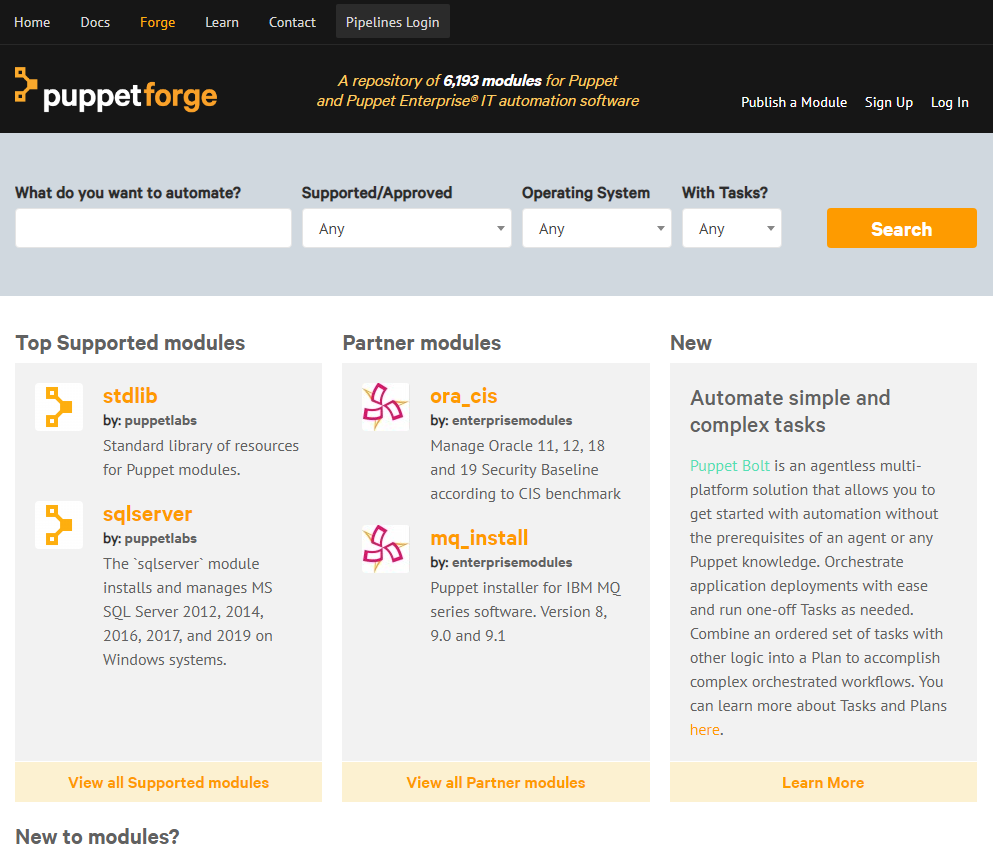Open the sqlserver module's Puppet icon
Viewport: 993px width, 845px height.
[x=59, y=524]
